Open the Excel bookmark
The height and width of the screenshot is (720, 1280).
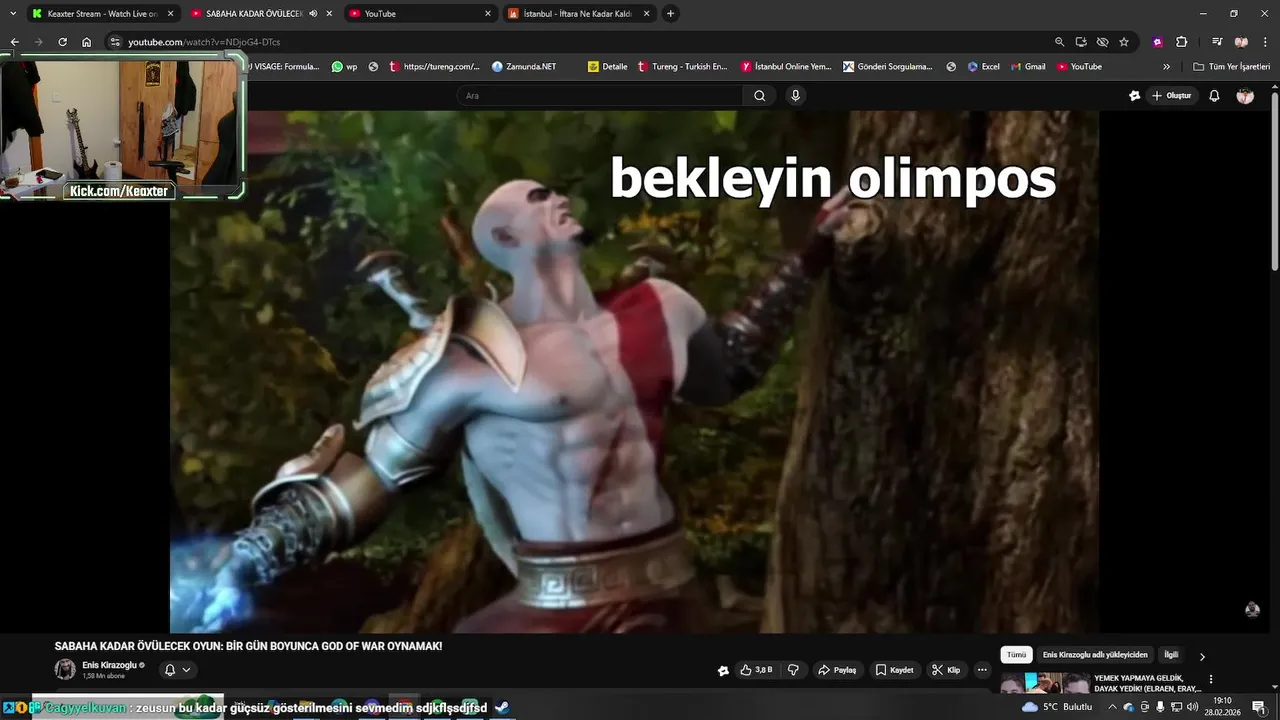click(983, 67)
